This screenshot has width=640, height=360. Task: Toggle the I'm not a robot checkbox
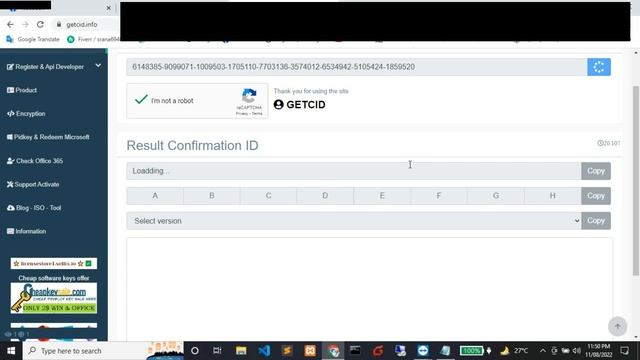click(141, 100)
